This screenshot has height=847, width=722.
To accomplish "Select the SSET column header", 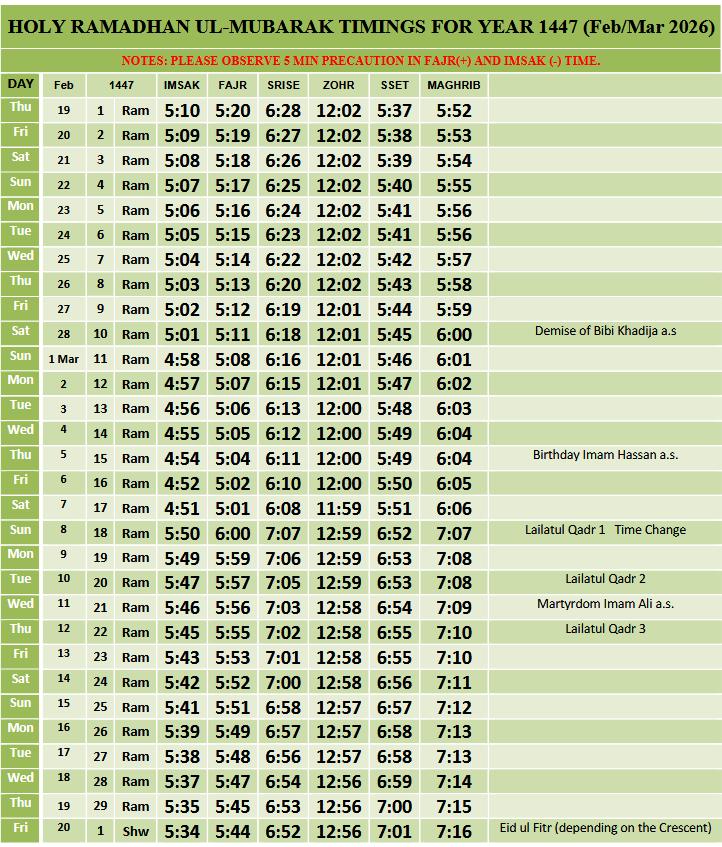I will coord(394,85).
